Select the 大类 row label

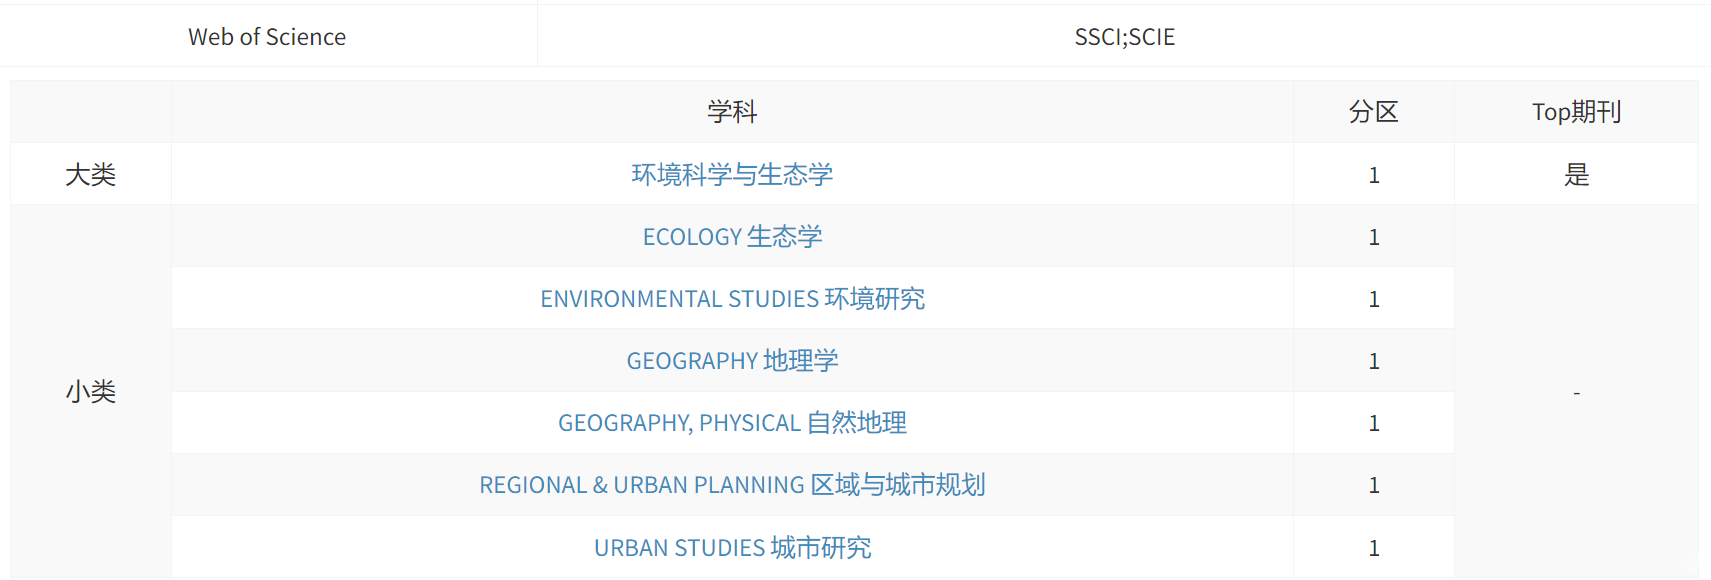(x=90, y=175)
